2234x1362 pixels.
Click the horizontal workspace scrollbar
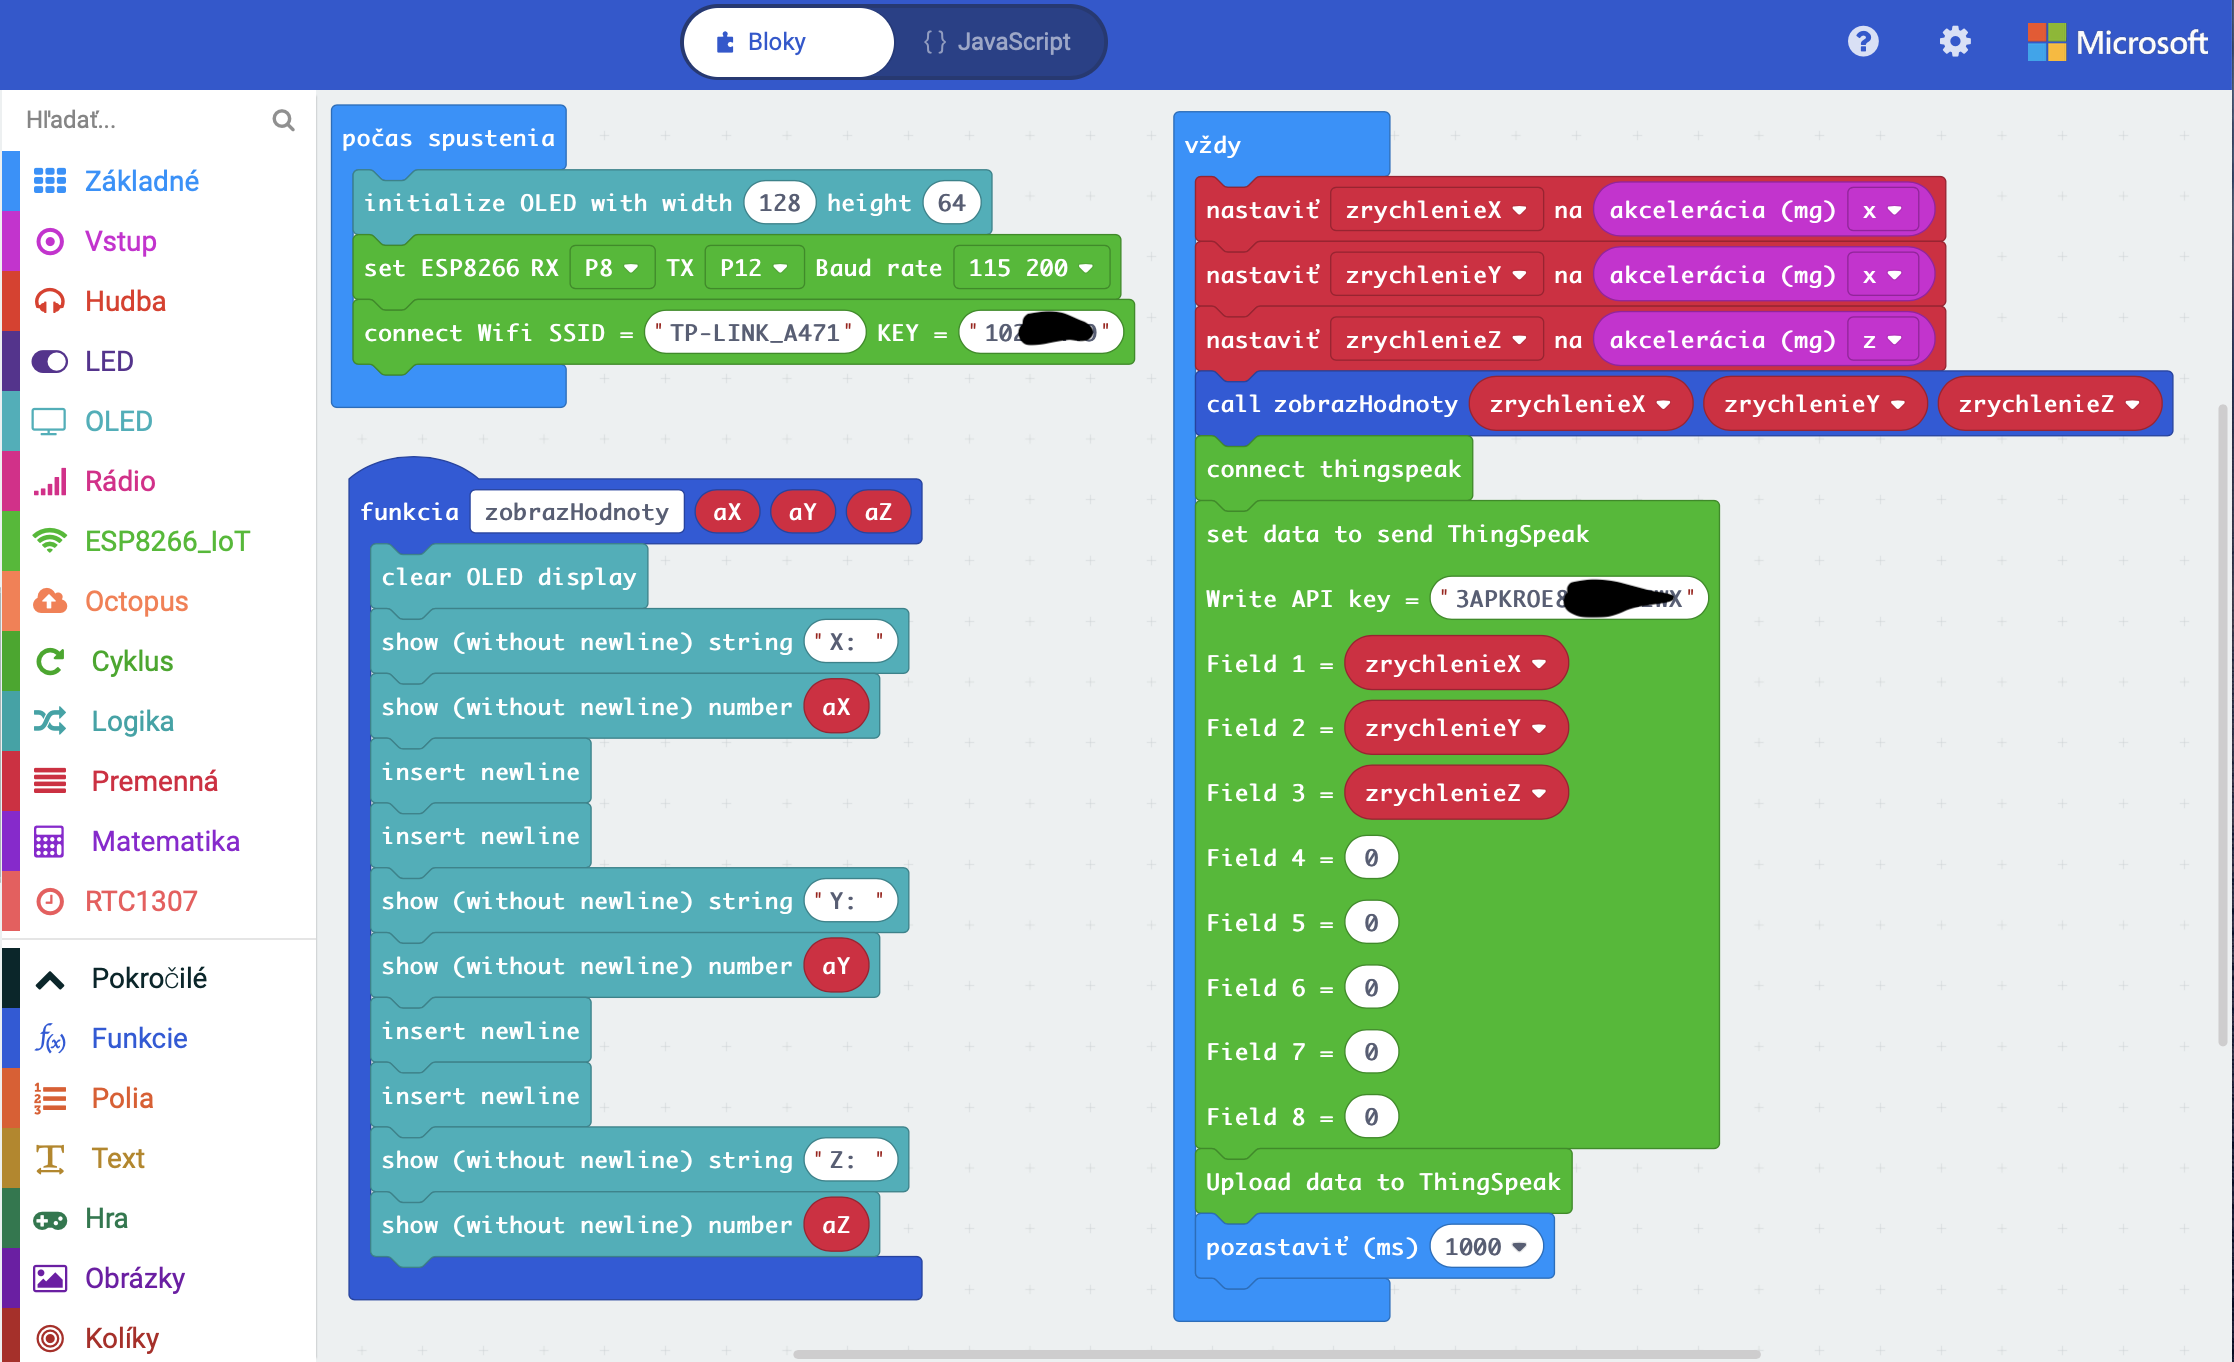point(1276,1354)
